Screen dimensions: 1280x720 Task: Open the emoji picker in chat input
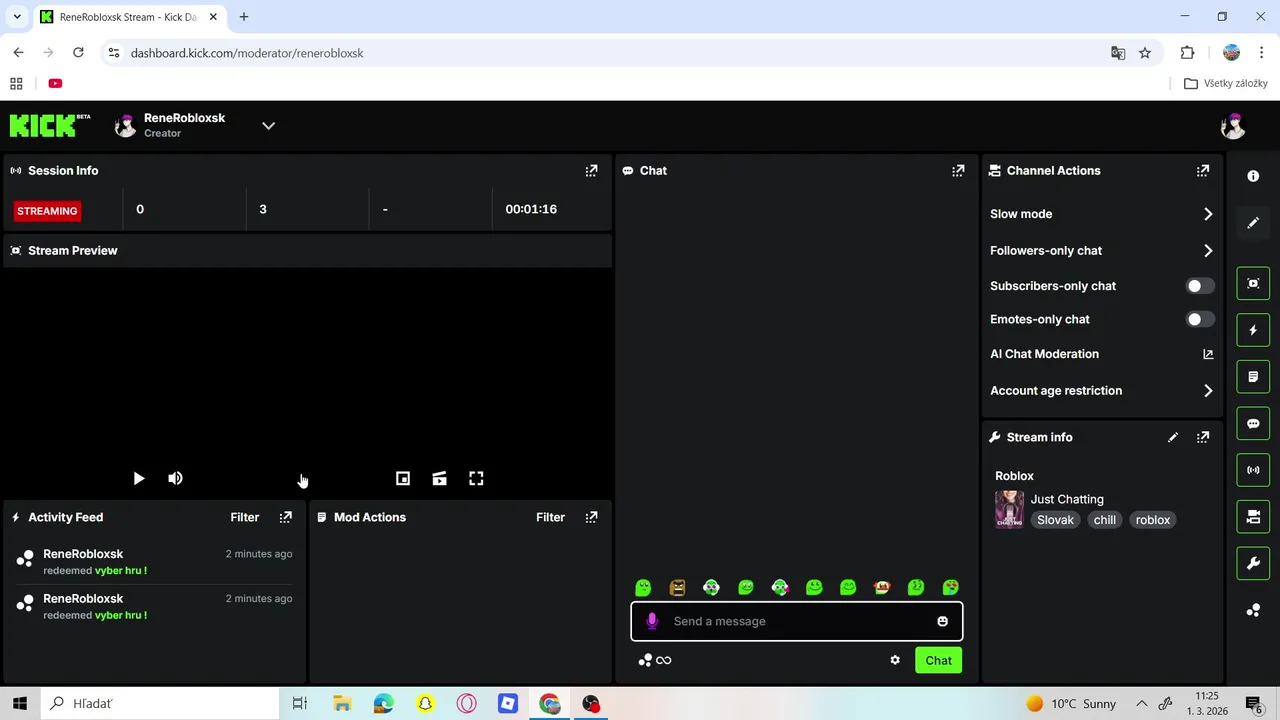942,621
